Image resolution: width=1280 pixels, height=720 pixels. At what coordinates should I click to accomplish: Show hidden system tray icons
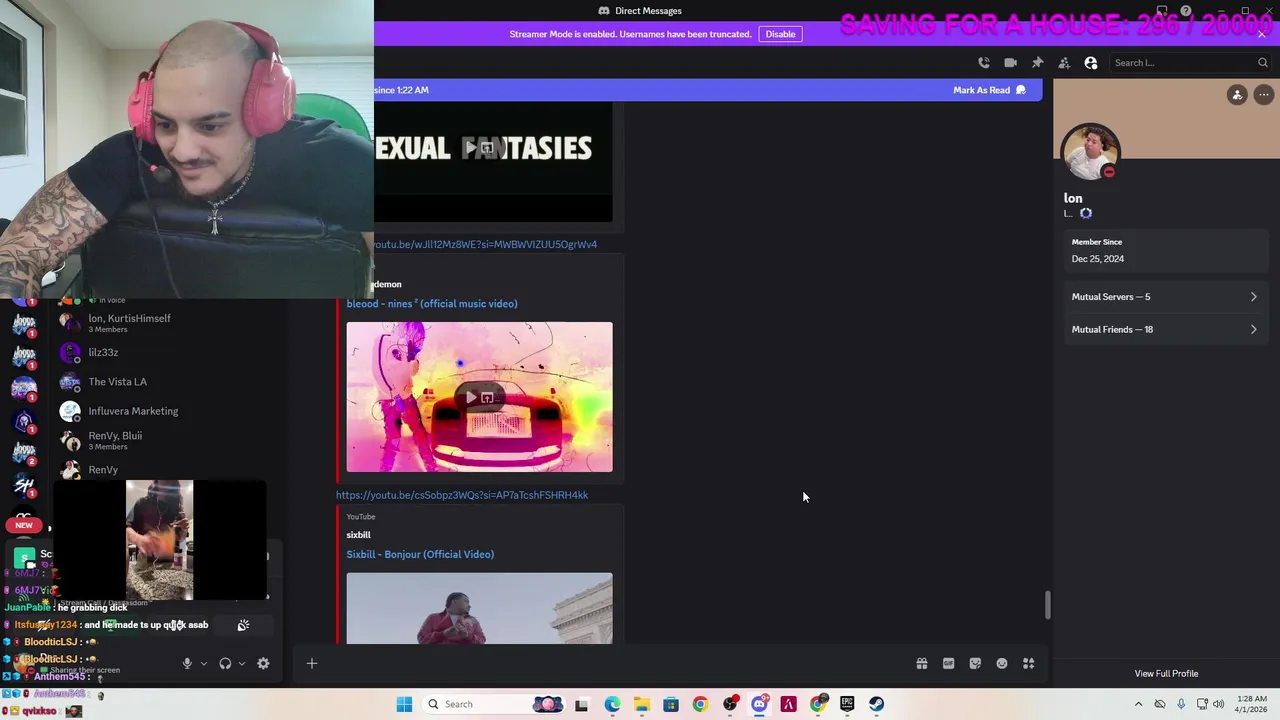(1138, 704)
